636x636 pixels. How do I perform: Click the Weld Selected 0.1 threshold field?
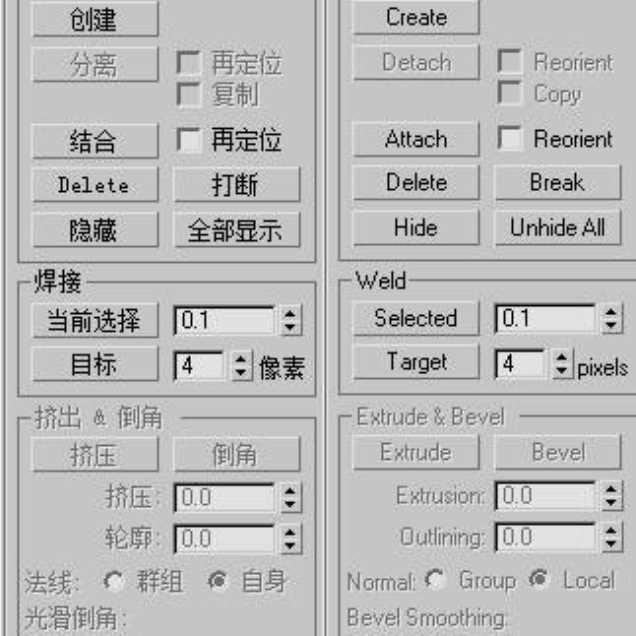pos(546,318)
